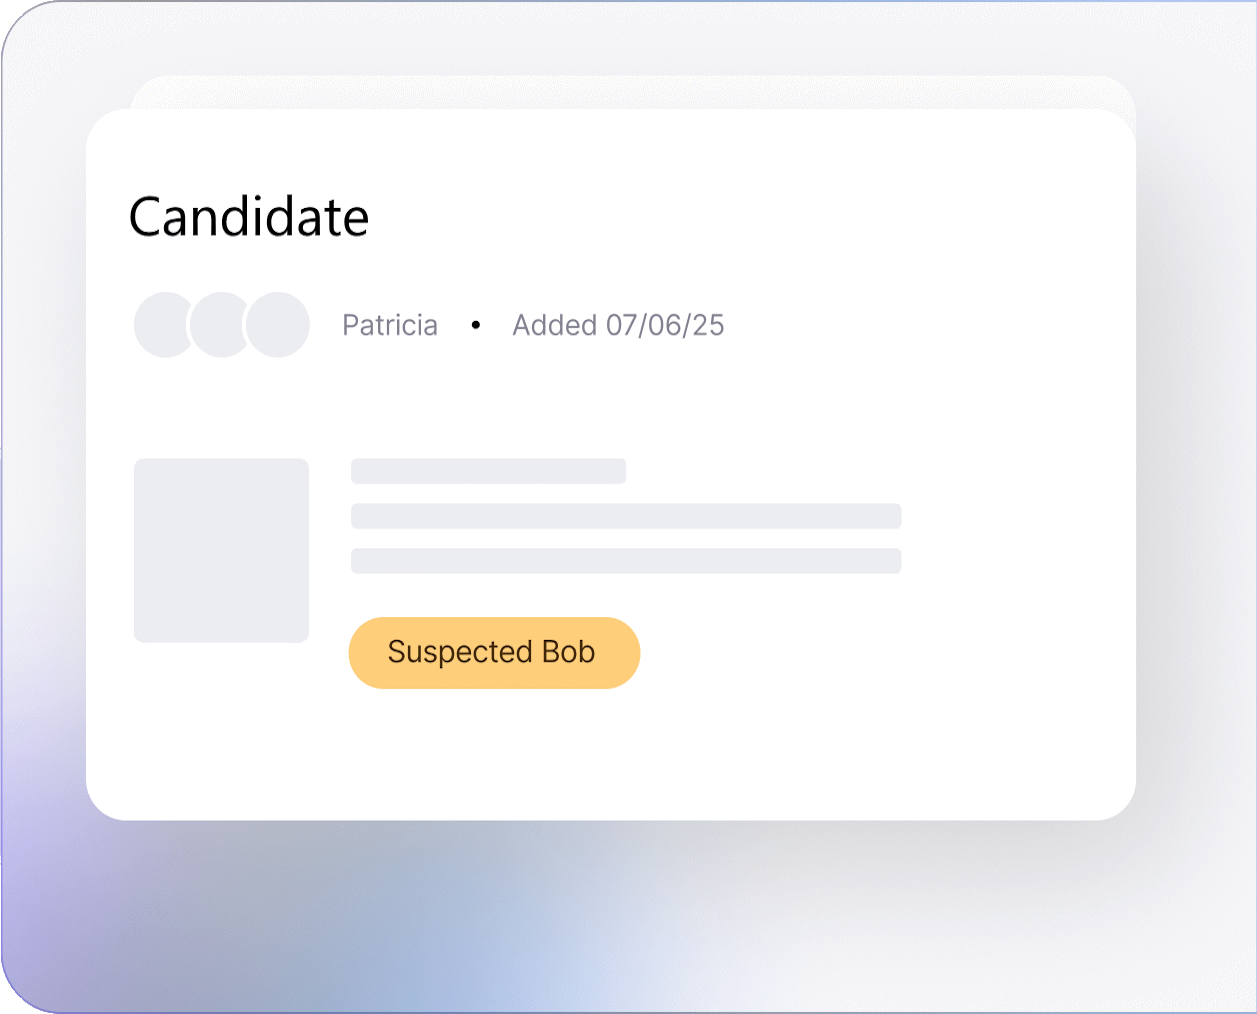Screen dimensions: 1257x1014
Task: Click the dot separator after Patricia
Action: (x=476, y=325)
